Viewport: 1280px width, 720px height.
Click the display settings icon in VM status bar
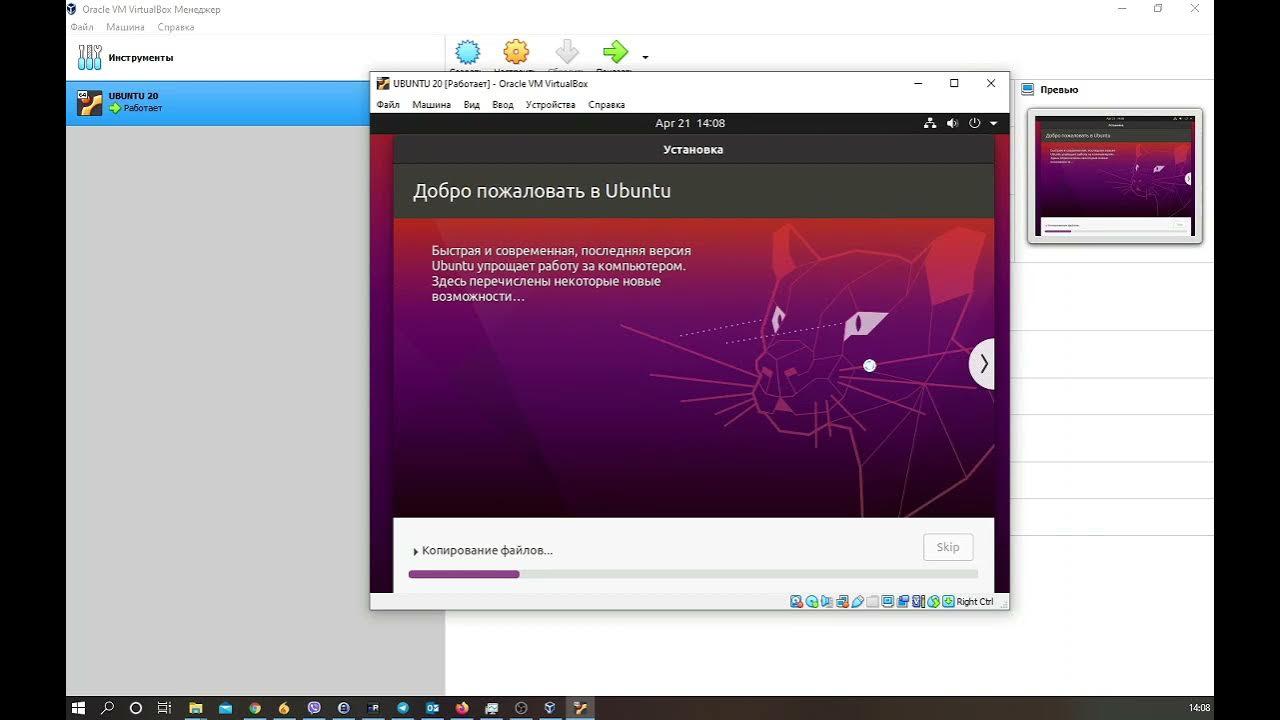pos(887,602)
